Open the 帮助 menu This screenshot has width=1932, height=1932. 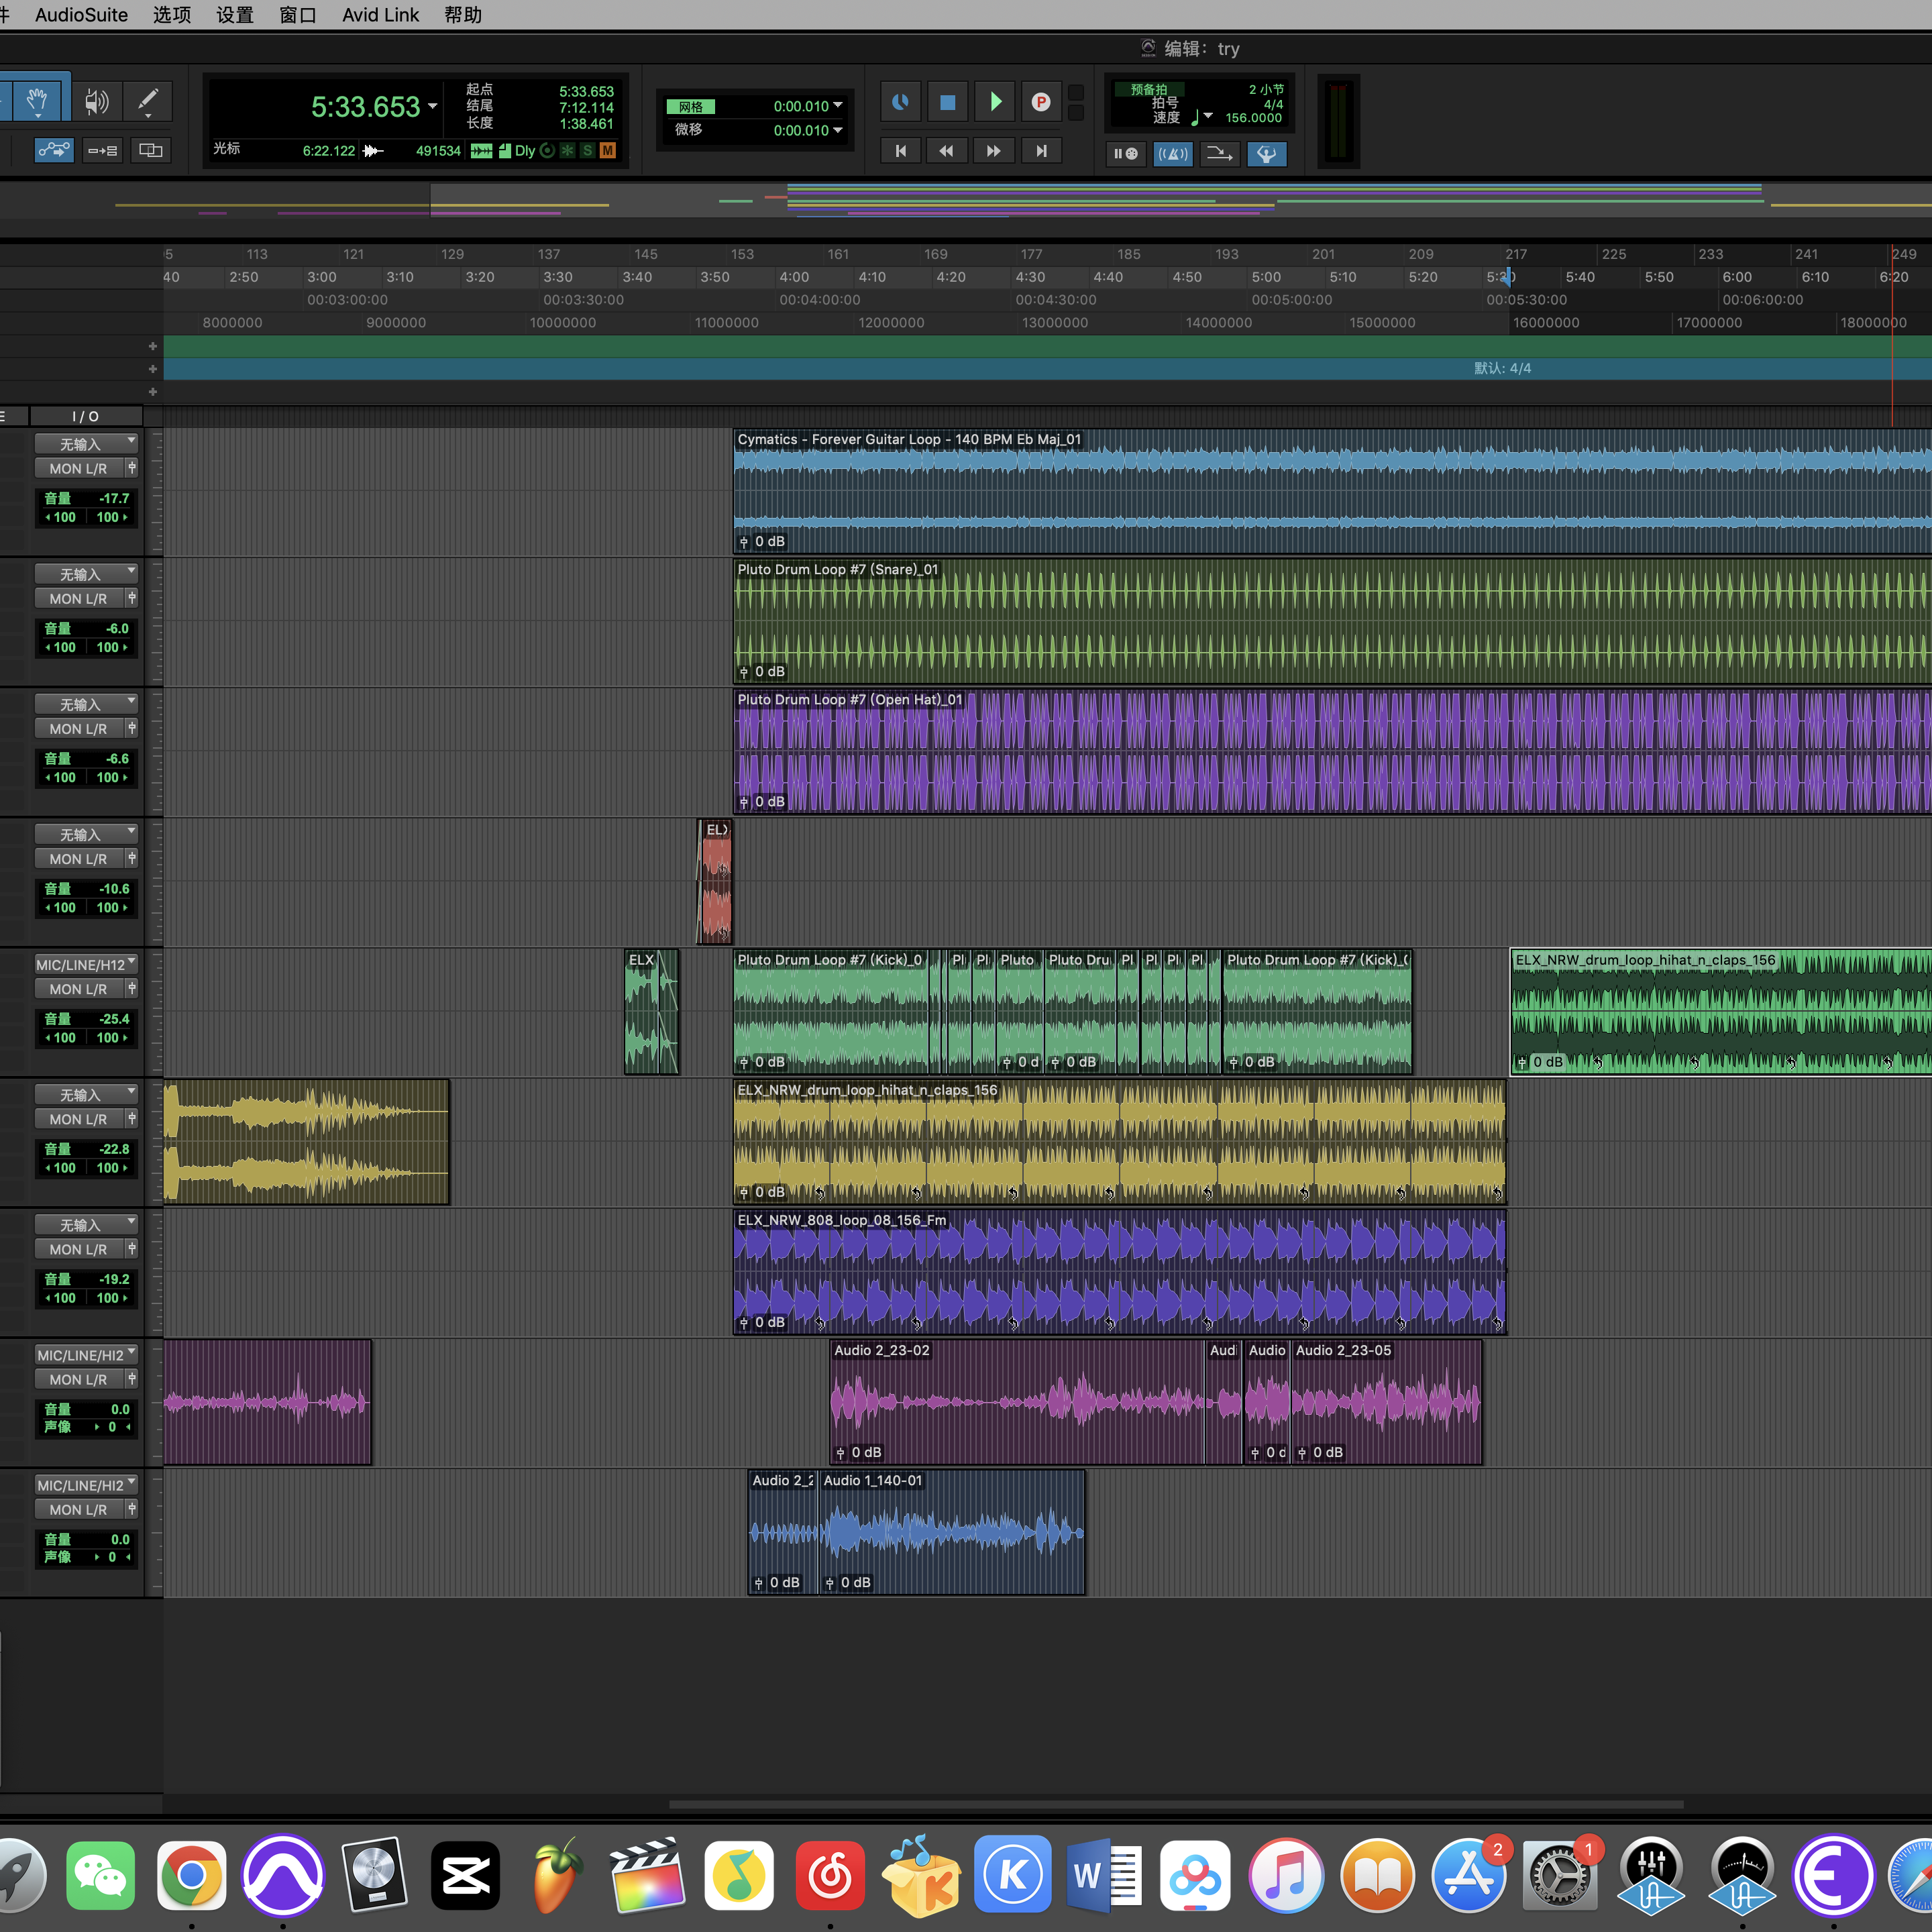click(463, 15)
